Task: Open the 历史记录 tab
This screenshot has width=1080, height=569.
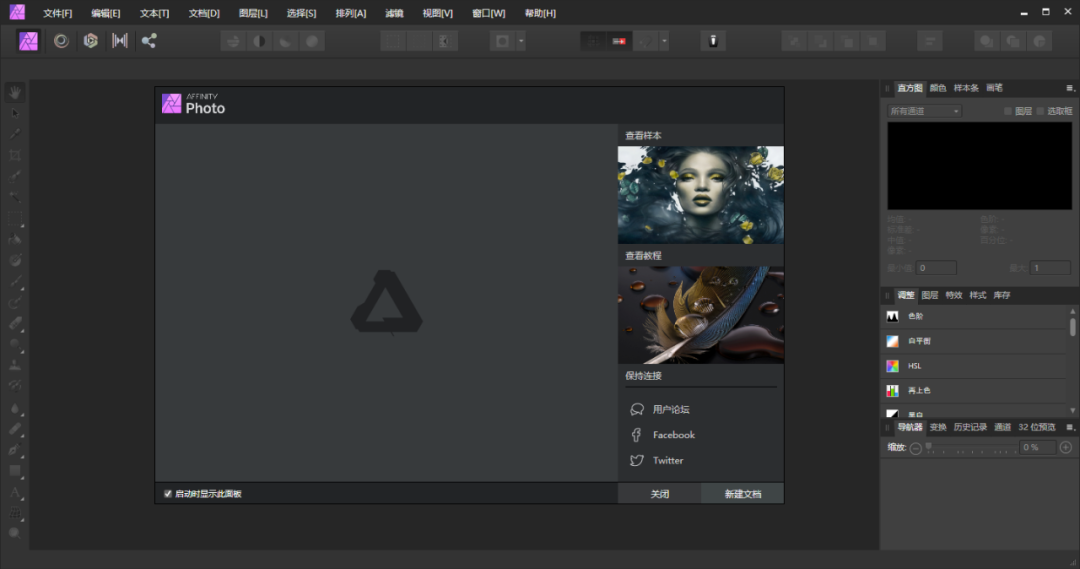Action: [x=970, y=427]
